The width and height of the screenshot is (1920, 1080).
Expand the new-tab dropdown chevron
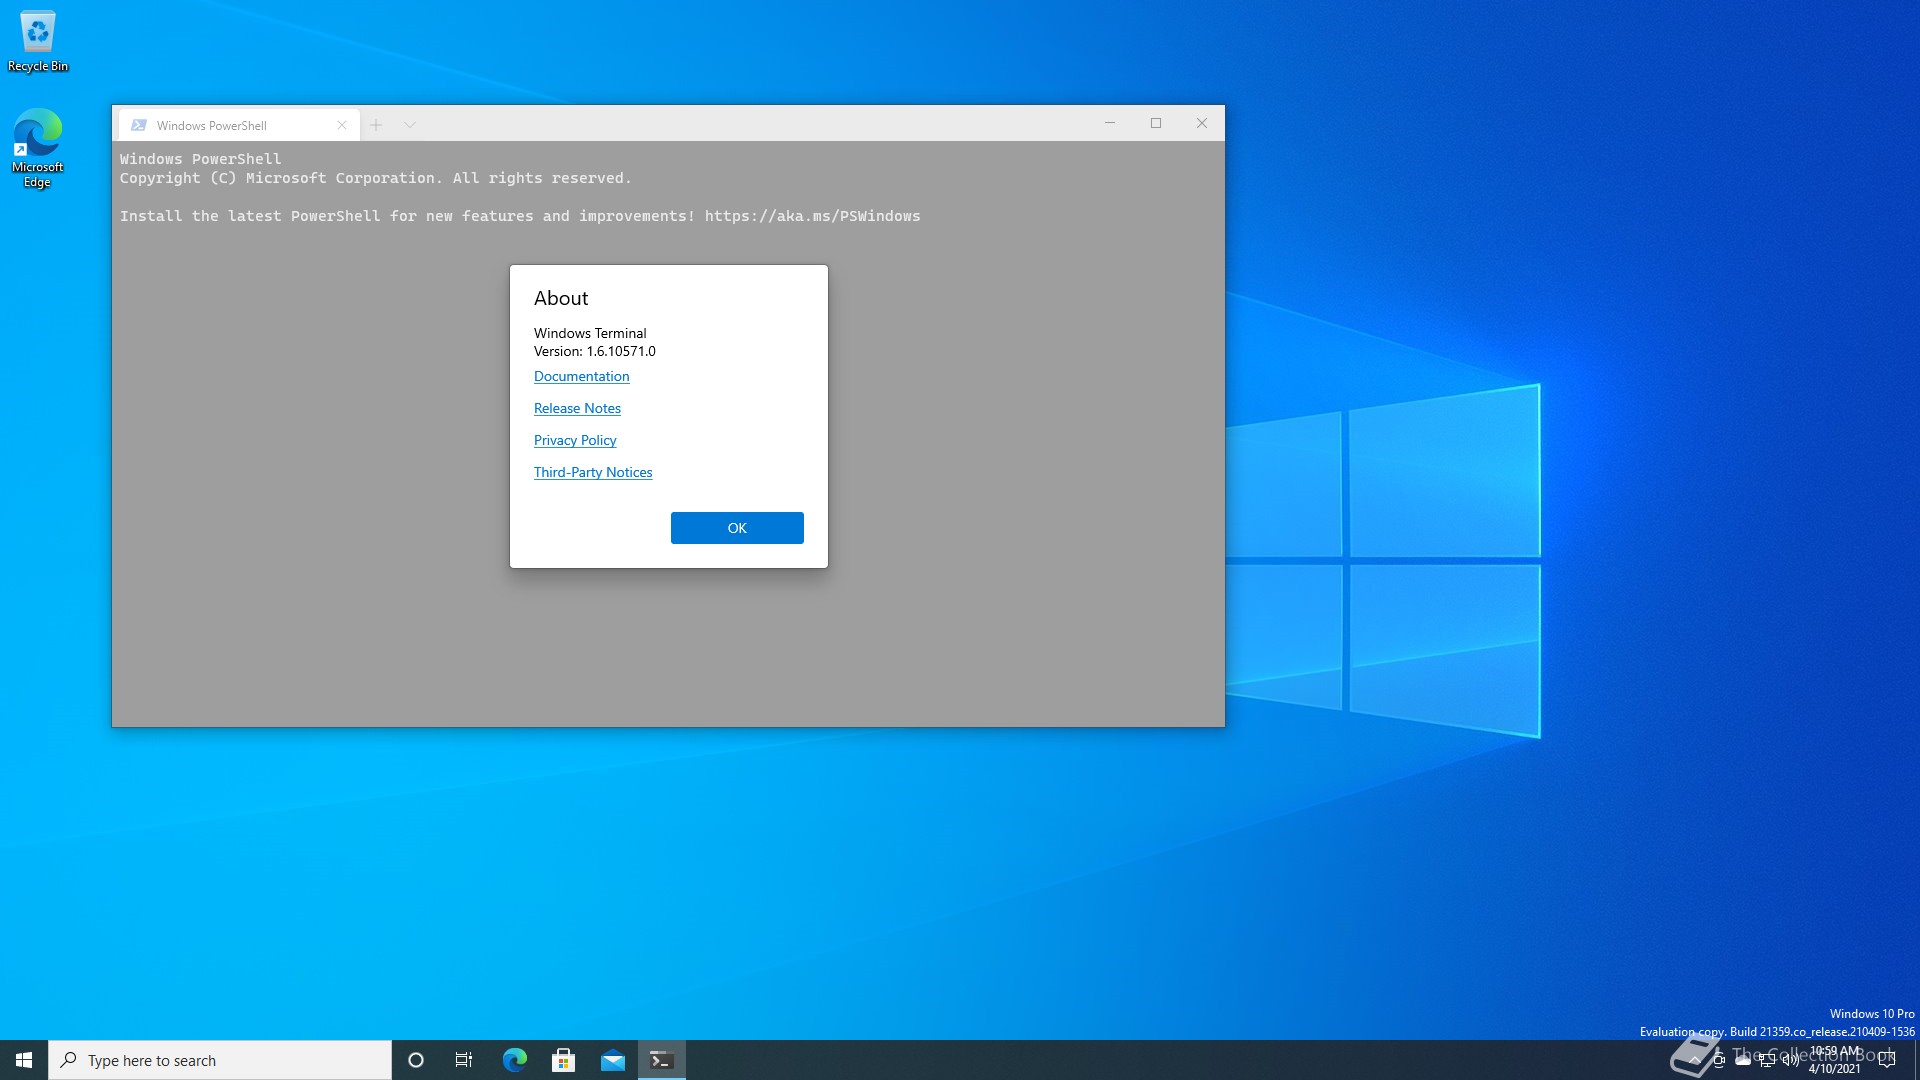(410, 125)
